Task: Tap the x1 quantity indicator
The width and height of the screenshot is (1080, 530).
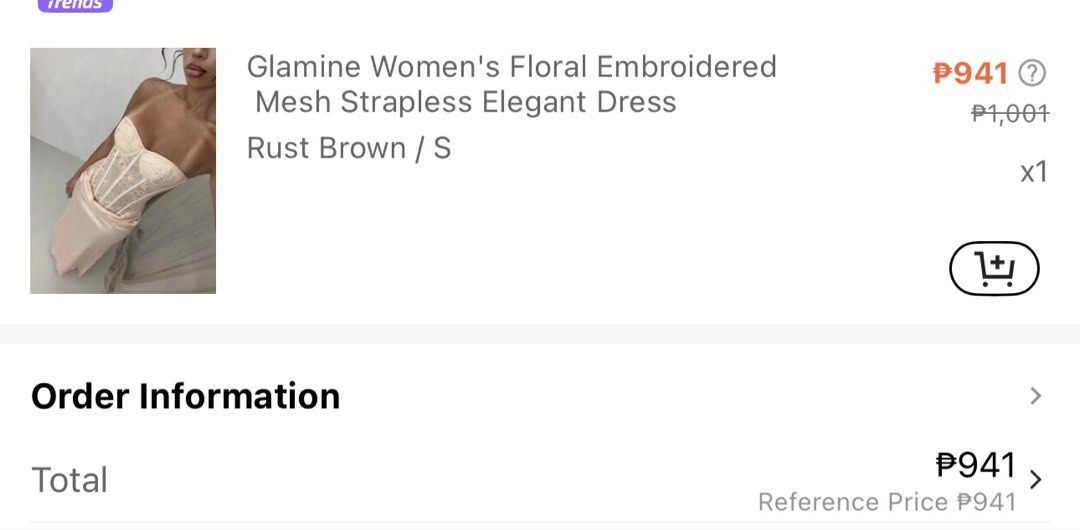Action: point(1034,172)
